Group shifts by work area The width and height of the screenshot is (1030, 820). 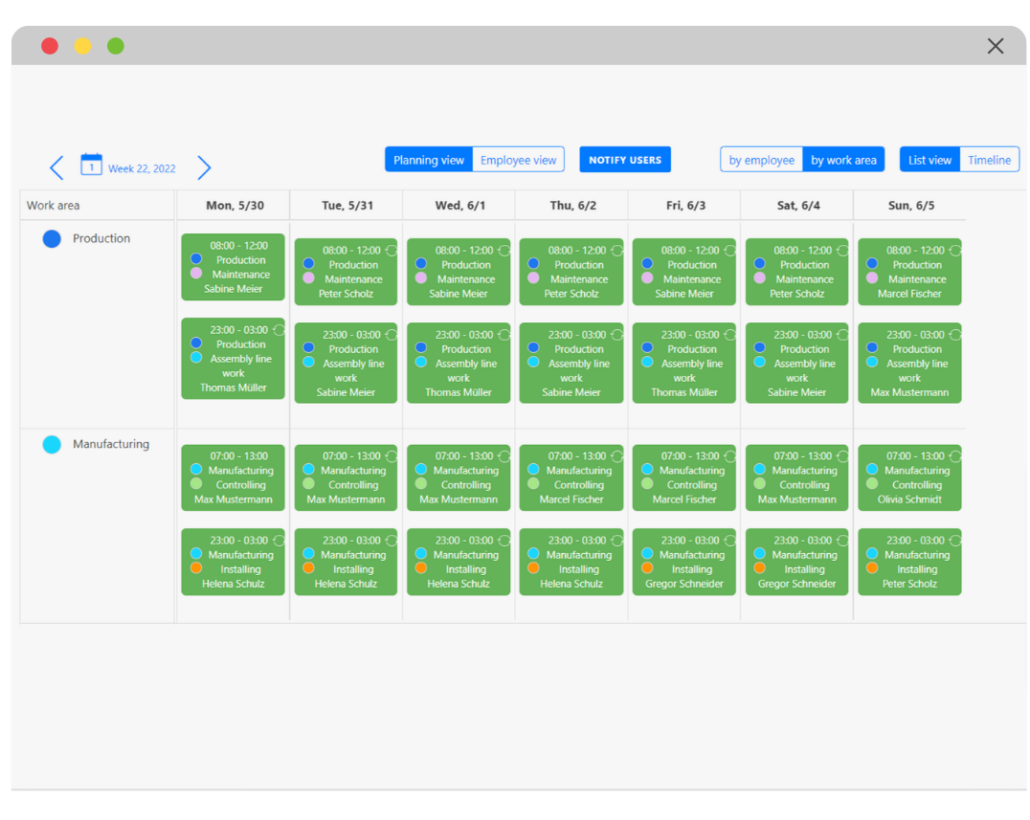pyautogui.click(x=843, y=160)
